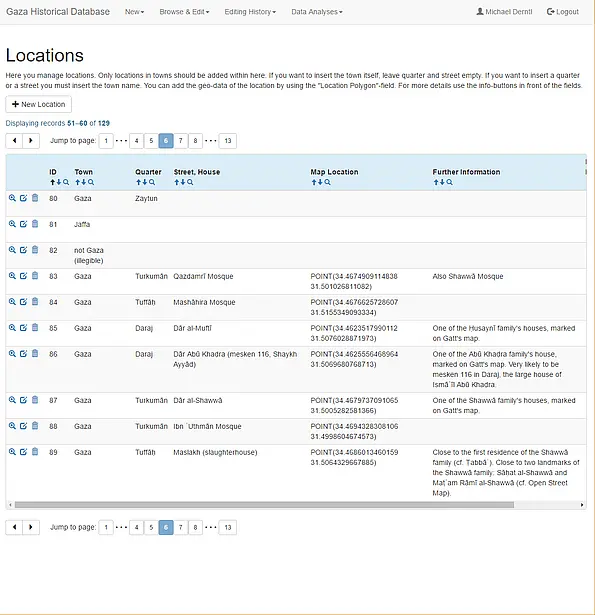Viewport: 595px width, 615px height.
Task: Delete location record 83 Qazdamri Mosque
Action: pos(35,276)
